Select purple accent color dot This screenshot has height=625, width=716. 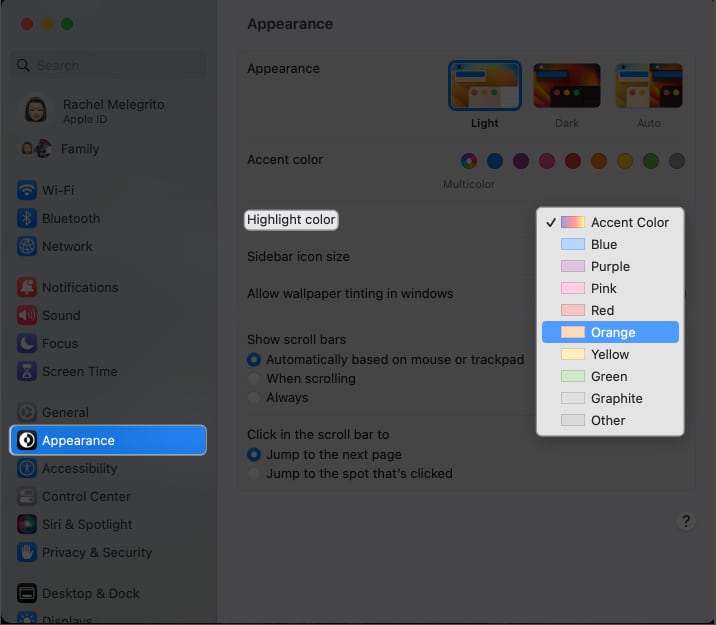(521, 161)
